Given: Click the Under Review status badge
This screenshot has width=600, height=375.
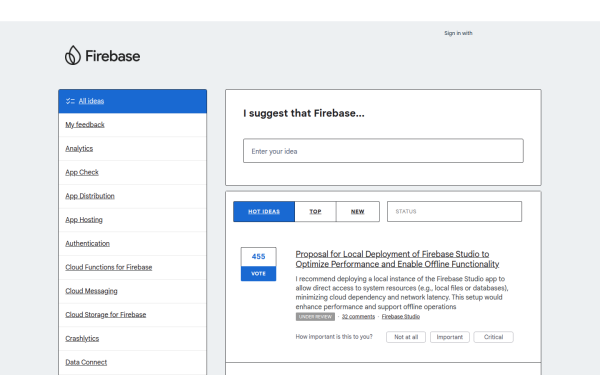Looking at the screenshot, I should [x=315, y=317].
